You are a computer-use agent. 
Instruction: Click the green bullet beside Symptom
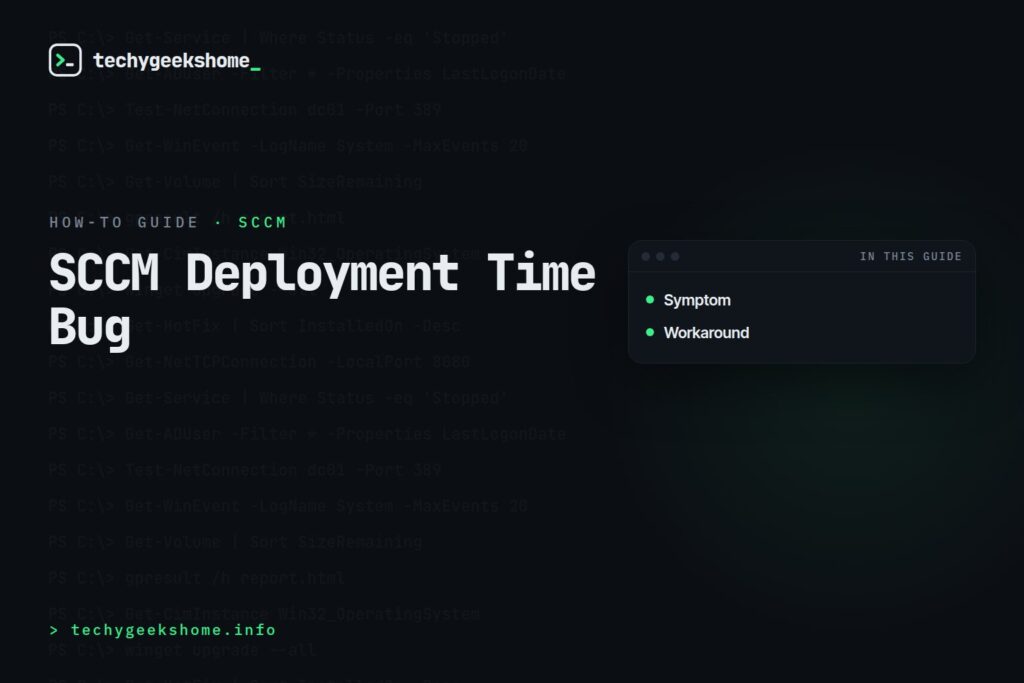[x=650, y=300]
